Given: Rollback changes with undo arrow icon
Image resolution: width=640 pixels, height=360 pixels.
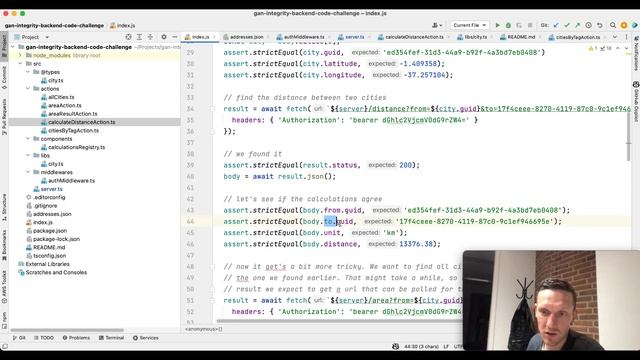Looking at the screenshot, I should click(600, 25).
